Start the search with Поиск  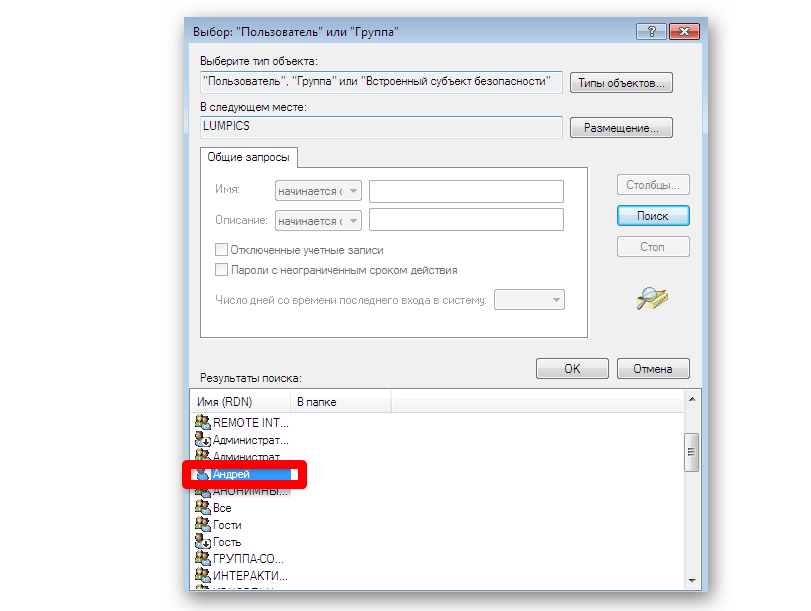(653, 216)
